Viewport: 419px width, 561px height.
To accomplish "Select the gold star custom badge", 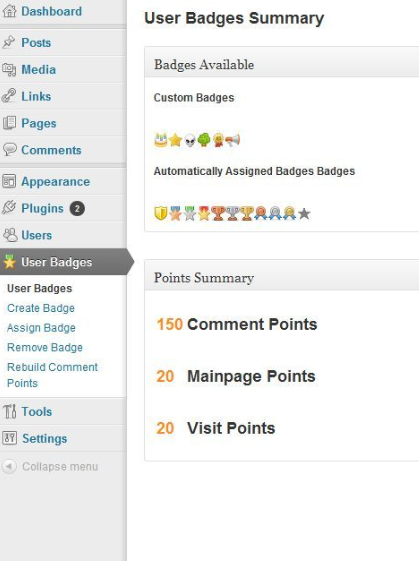I will pyautogui.click(x=175, y=140).
